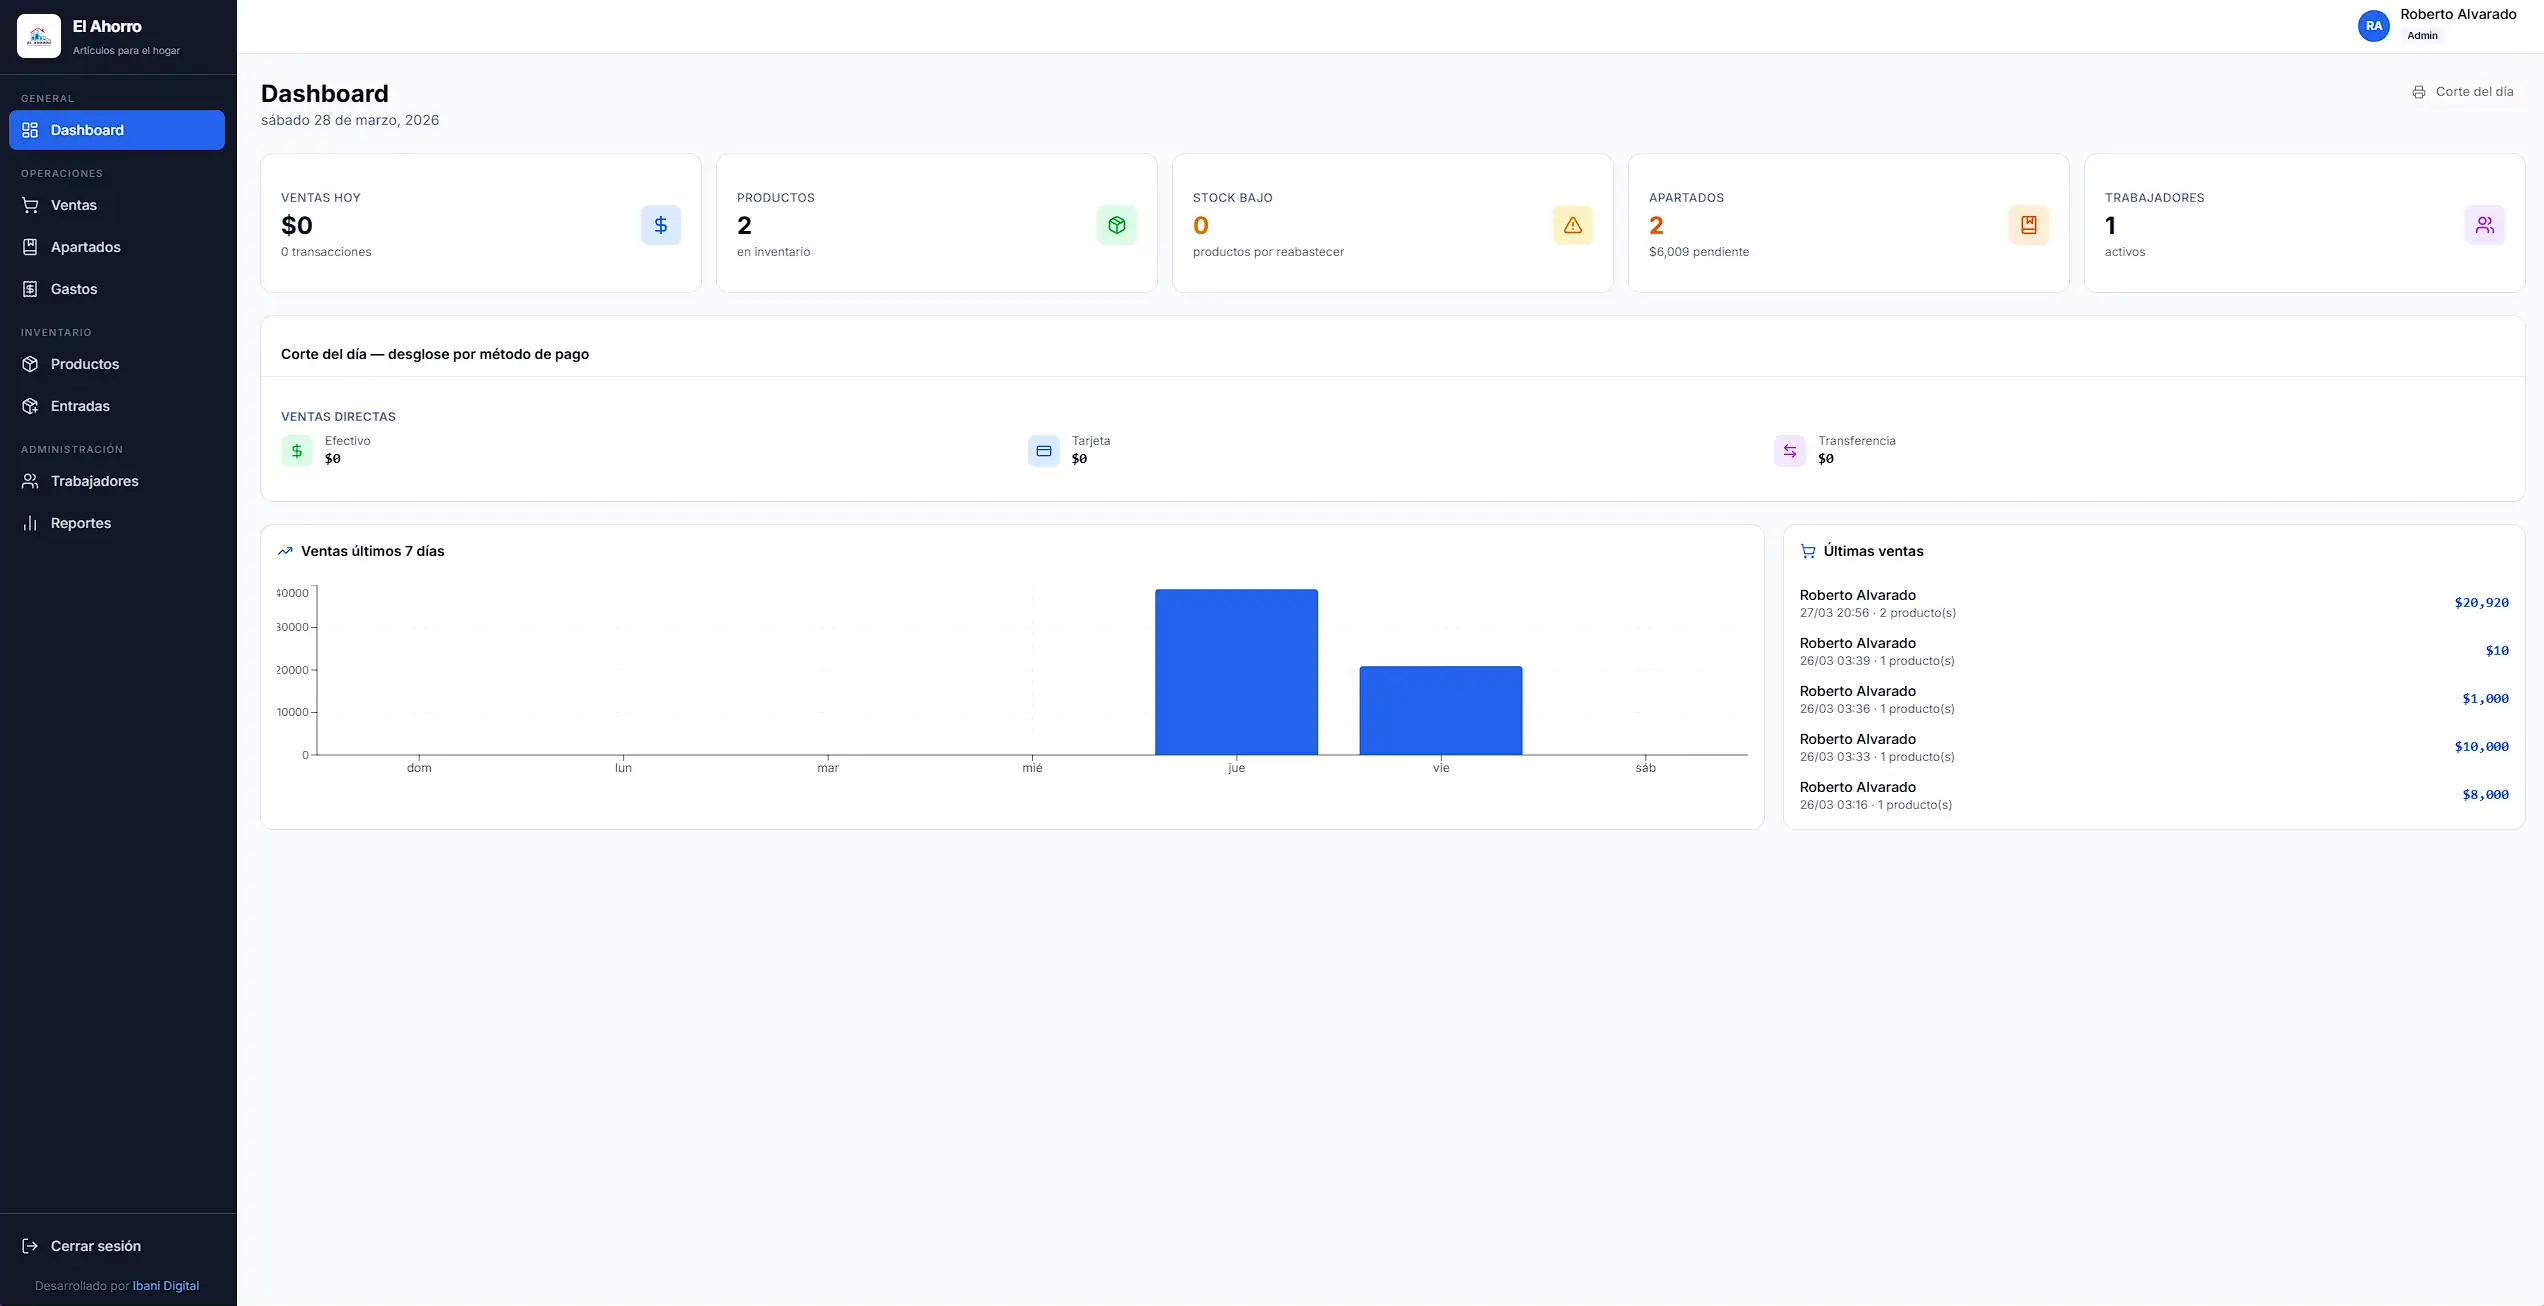
Task: Click the El Ahorro store logo
Action: pyautogui.click(x=39, y=36)
